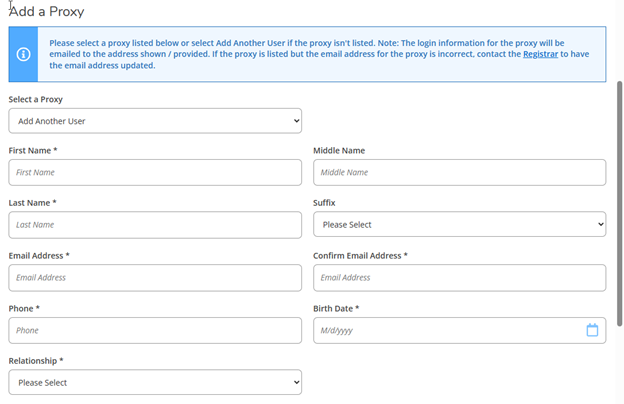
Task: Expand the Select a Proxy dropdown
Action: click(155, 120)
